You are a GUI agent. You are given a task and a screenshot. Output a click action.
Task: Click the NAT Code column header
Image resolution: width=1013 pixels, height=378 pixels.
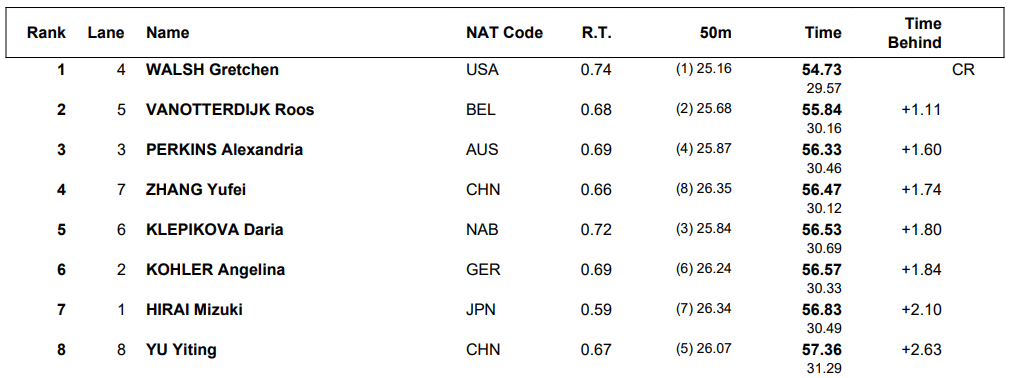tap(505, 33)
